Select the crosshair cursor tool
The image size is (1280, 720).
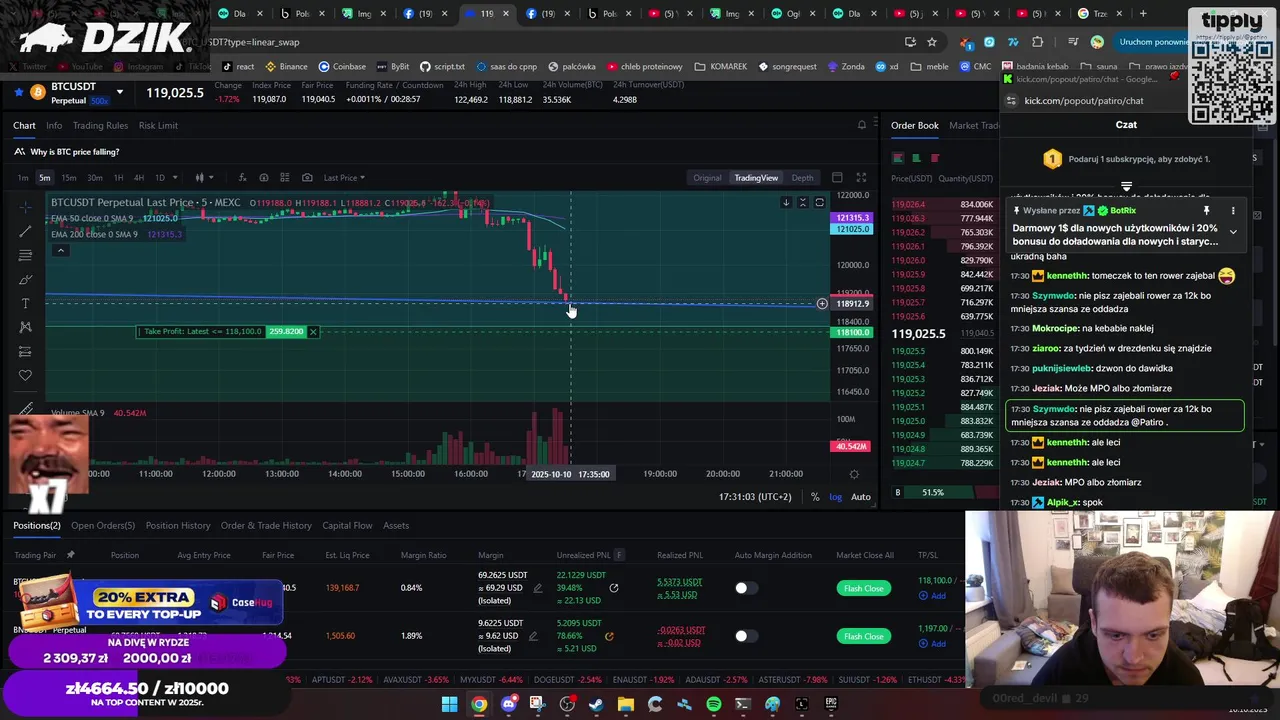[25, 207]
